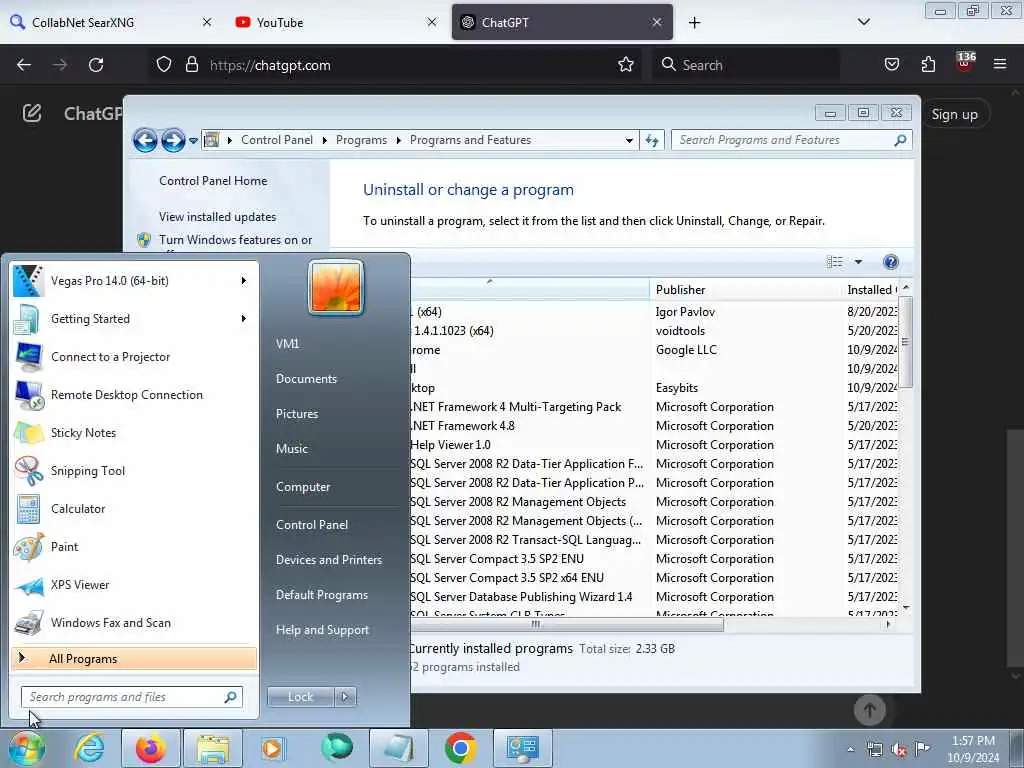Open Google Chrome from taskbar
This screenshot has width=1024, height=768.
[x=460, y=748]
